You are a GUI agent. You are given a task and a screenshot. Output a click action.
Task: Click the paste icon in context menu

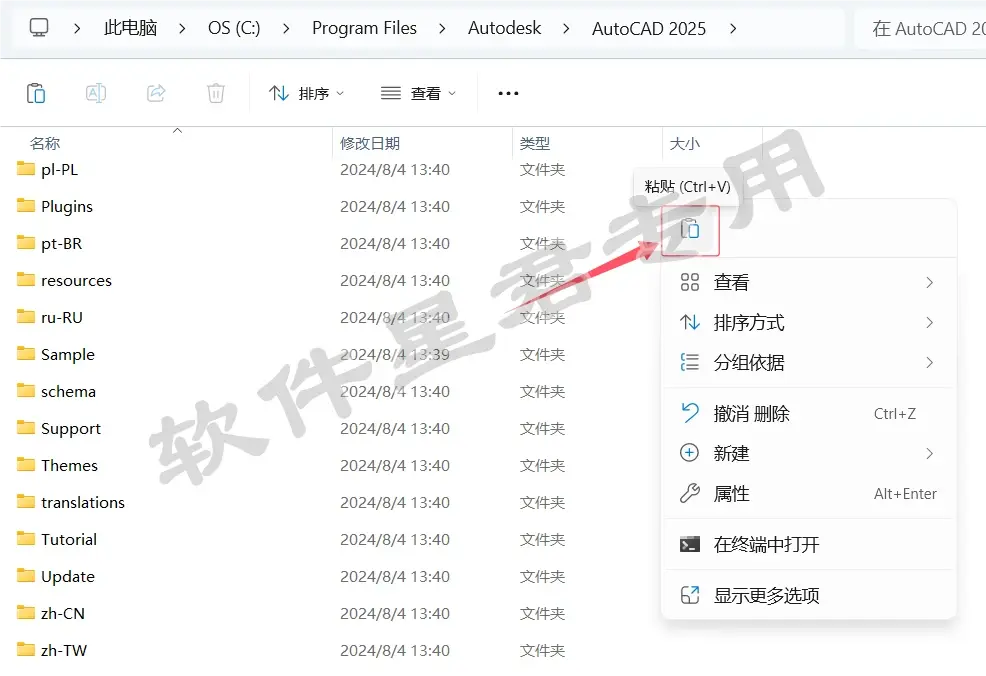click(x=690, y=230)
